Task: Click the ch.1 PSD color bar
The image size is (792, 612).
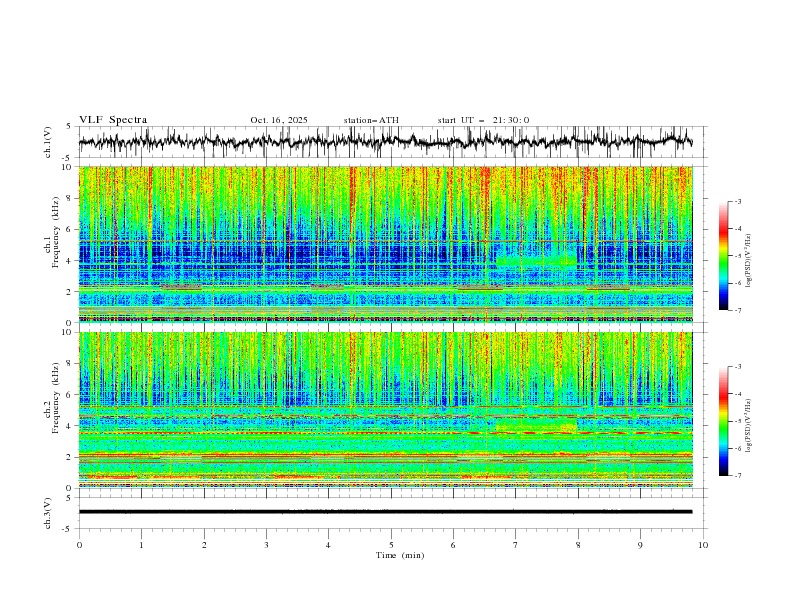Action: tap(723, 255)
